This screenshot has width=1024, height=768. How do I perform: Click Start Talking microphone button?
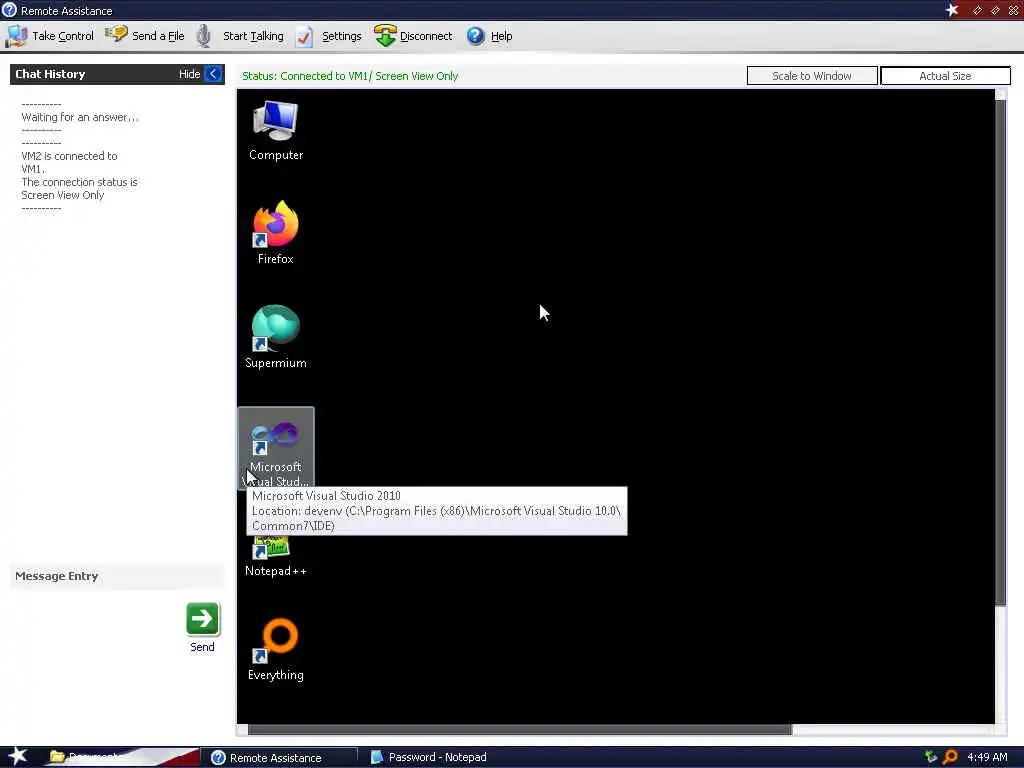240,36
